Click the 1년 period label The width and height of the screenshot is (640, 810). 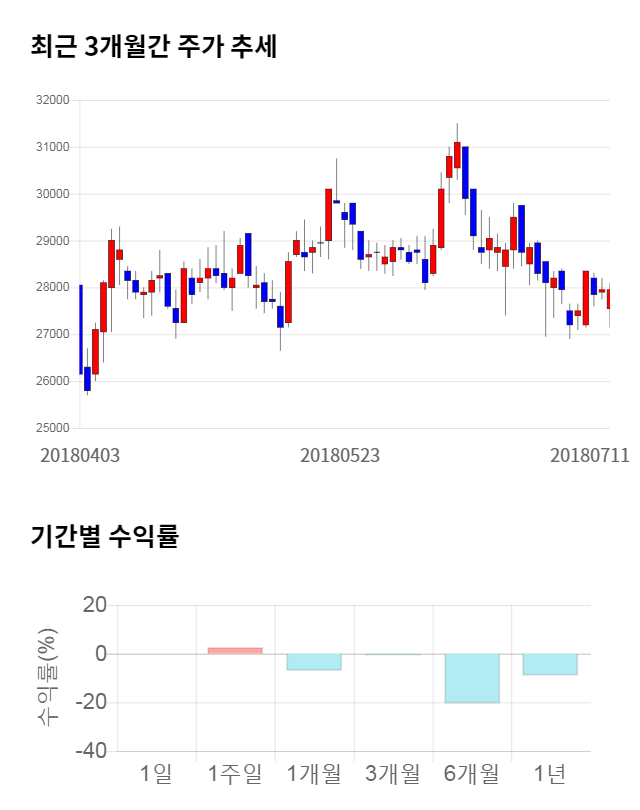(x=550, y=773)
